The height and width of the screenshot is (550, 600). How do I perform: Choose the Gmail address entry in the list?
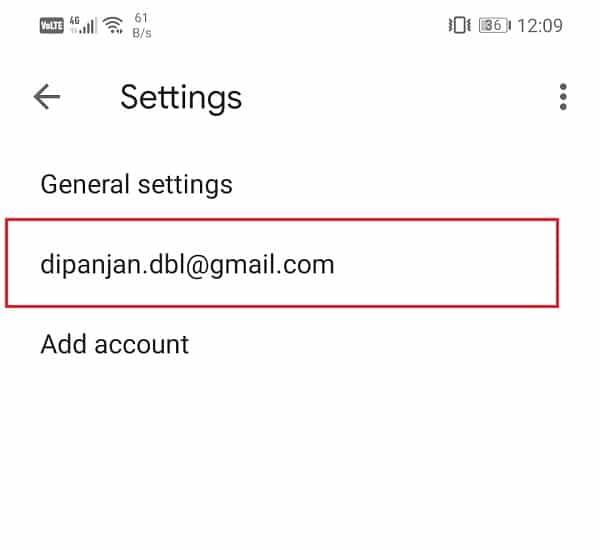[x=282, y=263]
